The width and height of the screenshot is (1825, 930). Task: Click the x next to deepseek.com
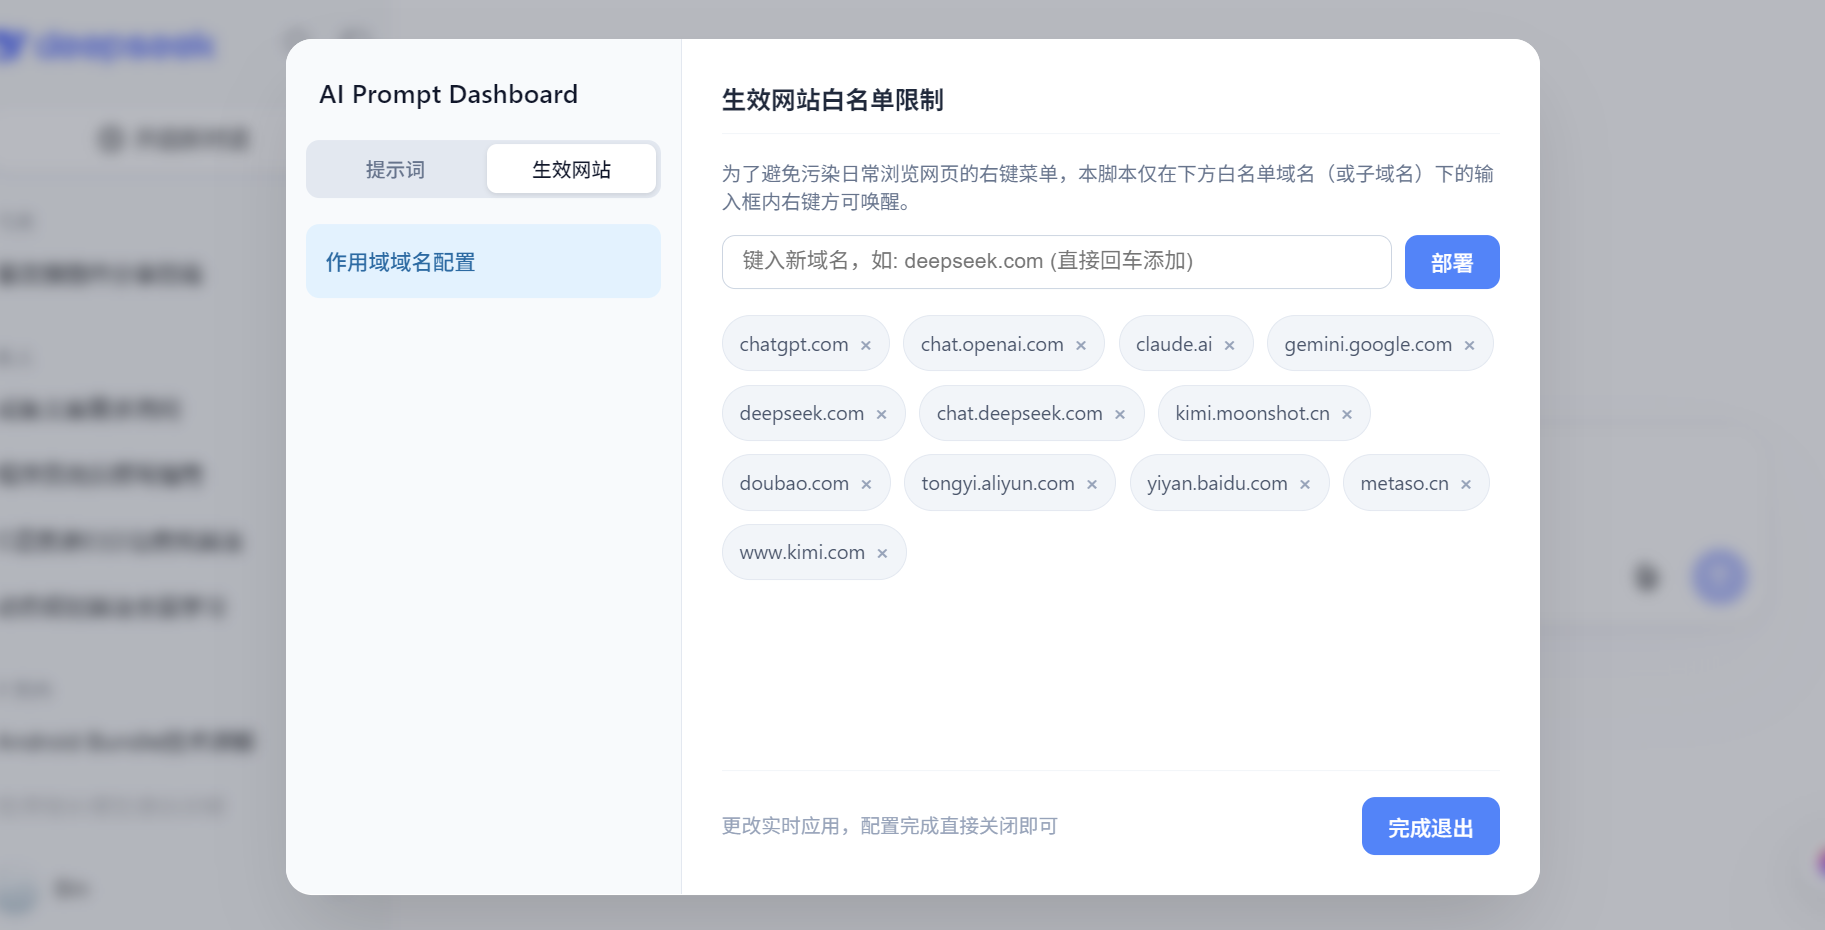coord(882,415)
